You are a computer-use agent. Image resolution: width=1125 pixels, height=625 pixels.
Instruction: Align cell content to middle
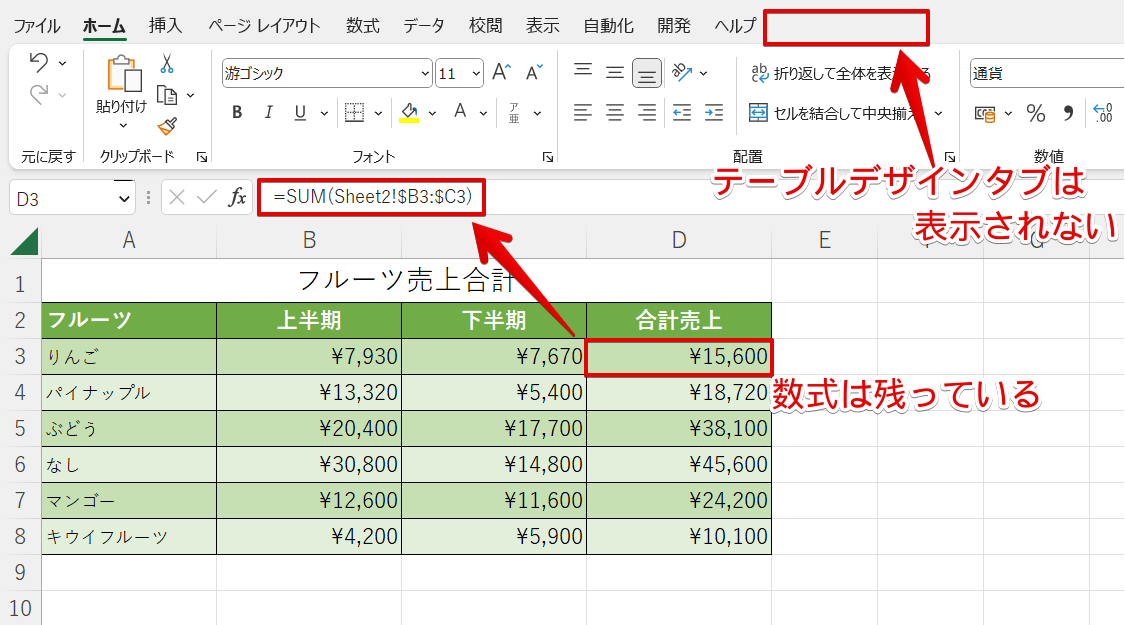pyautogui.click(x=615, y=72)
